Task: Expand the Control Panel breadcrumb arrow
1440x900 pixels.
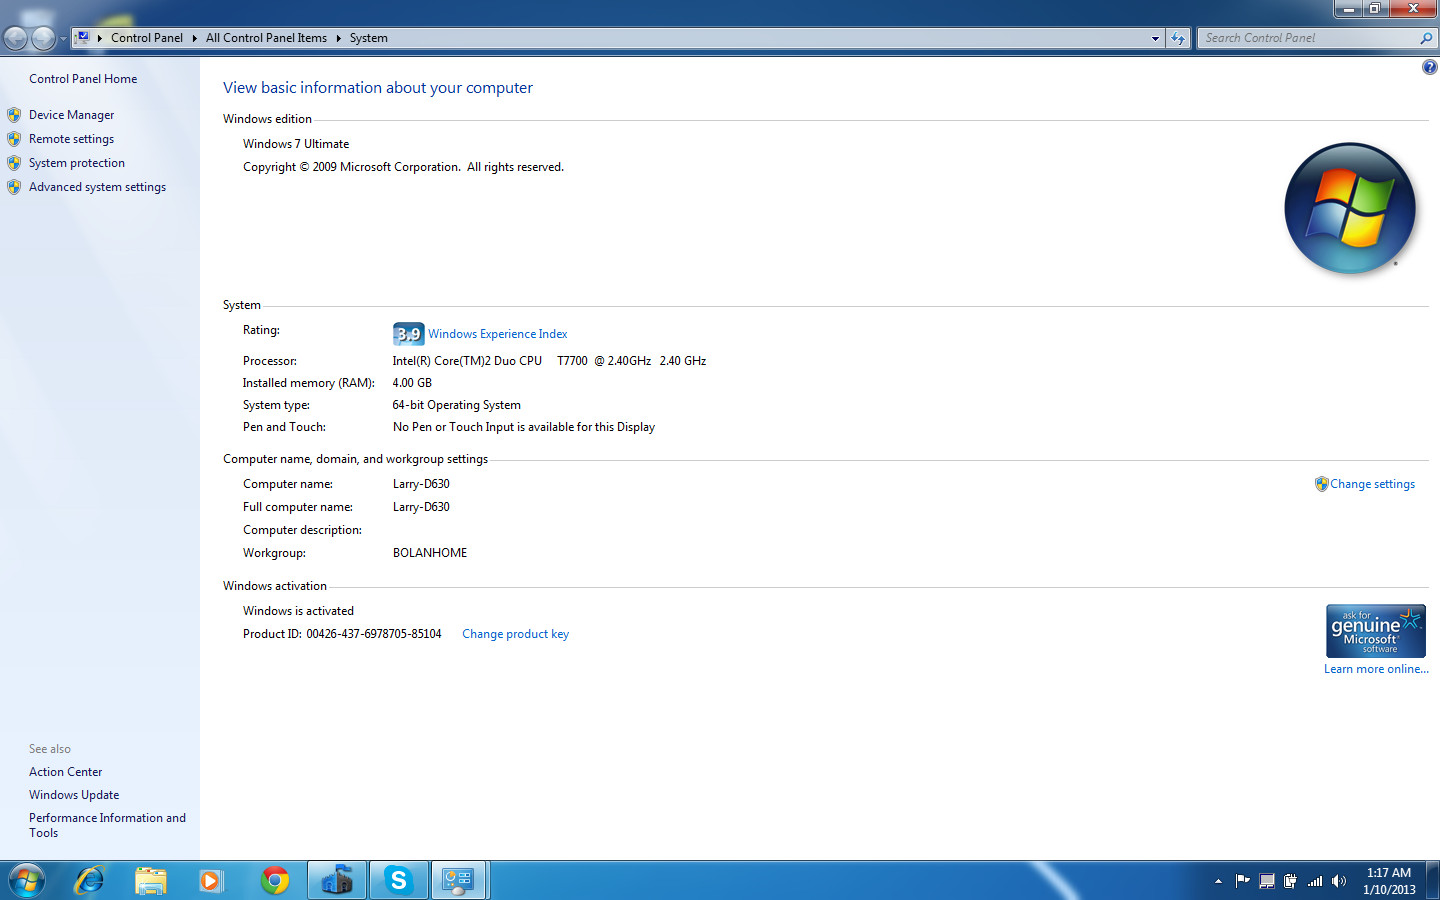Action: (x=194, y=38)
